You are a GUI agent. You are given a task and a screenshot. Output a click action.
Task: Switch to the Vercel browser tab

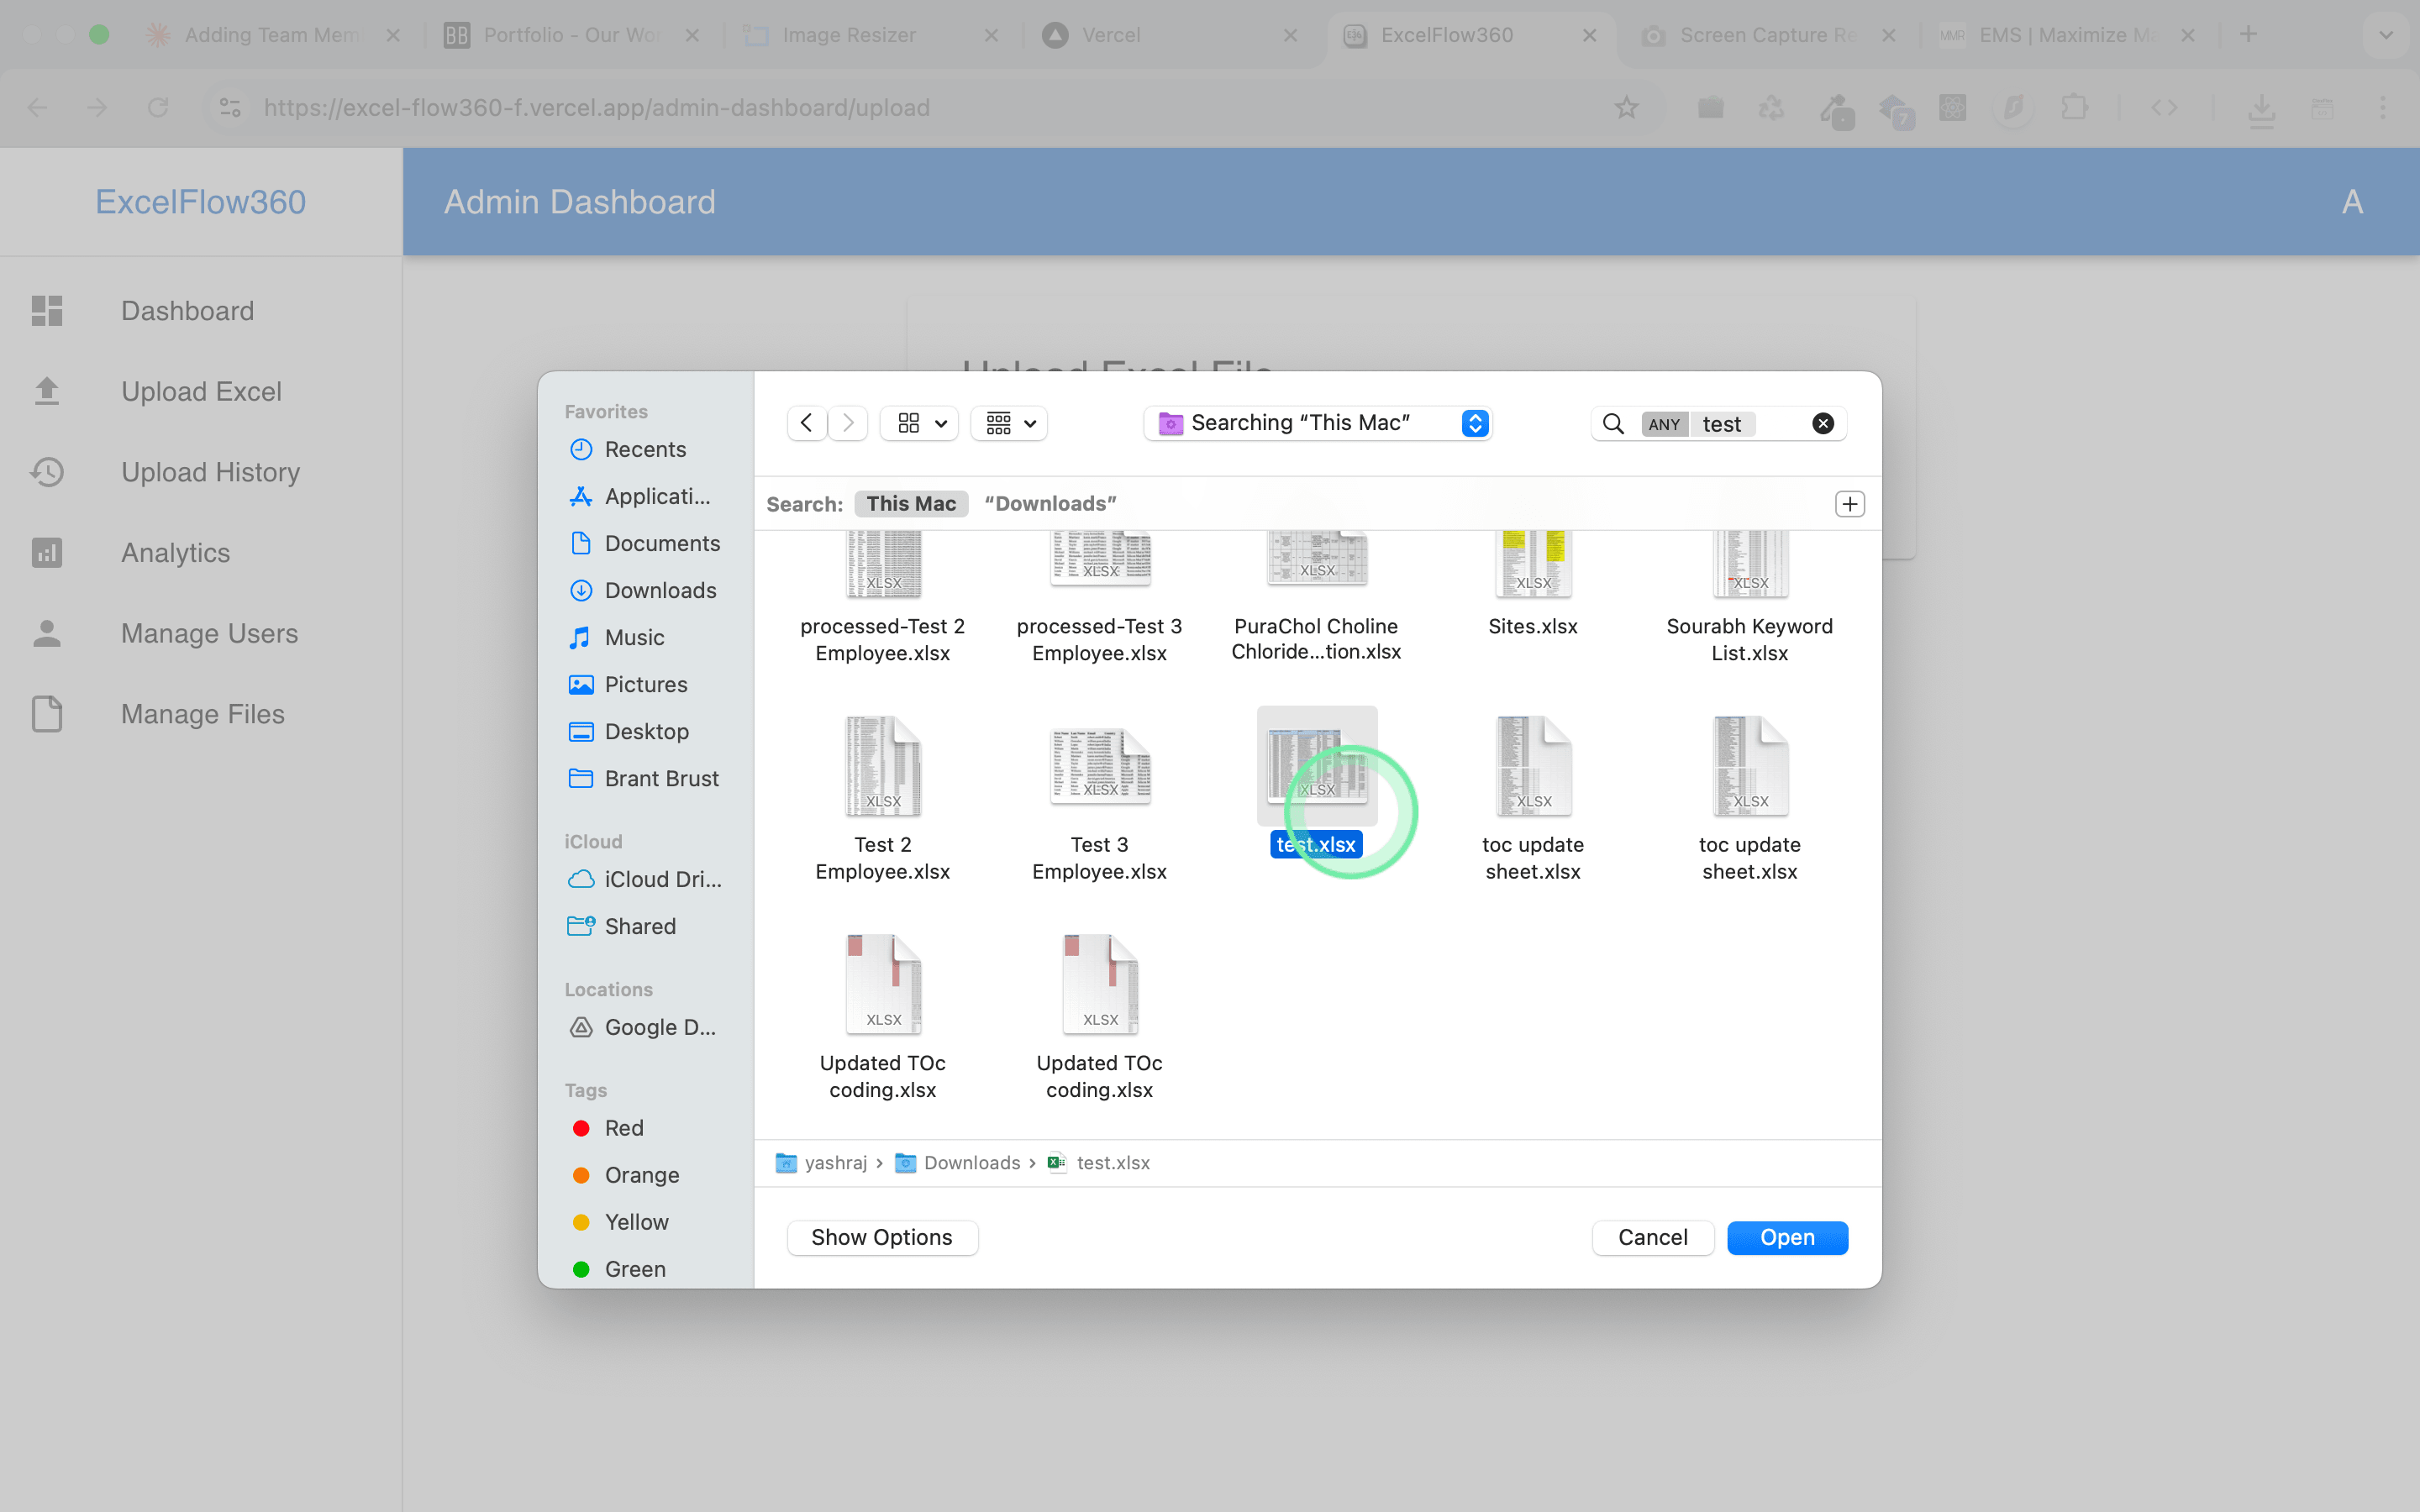click(1110, 35)
